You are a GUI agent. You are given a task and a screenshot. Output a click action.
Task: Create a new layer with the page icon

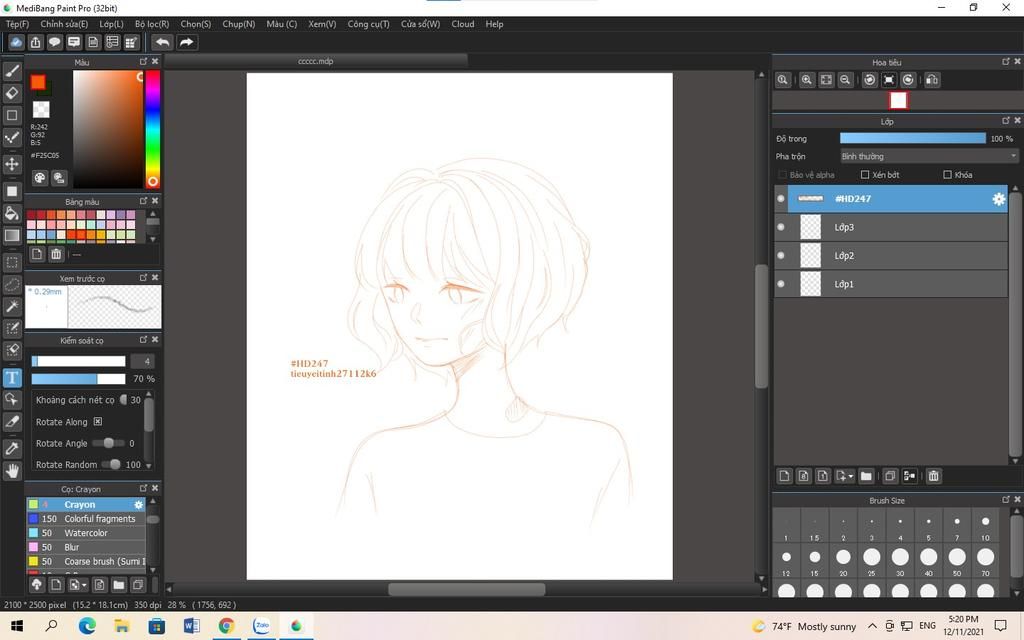784,476
